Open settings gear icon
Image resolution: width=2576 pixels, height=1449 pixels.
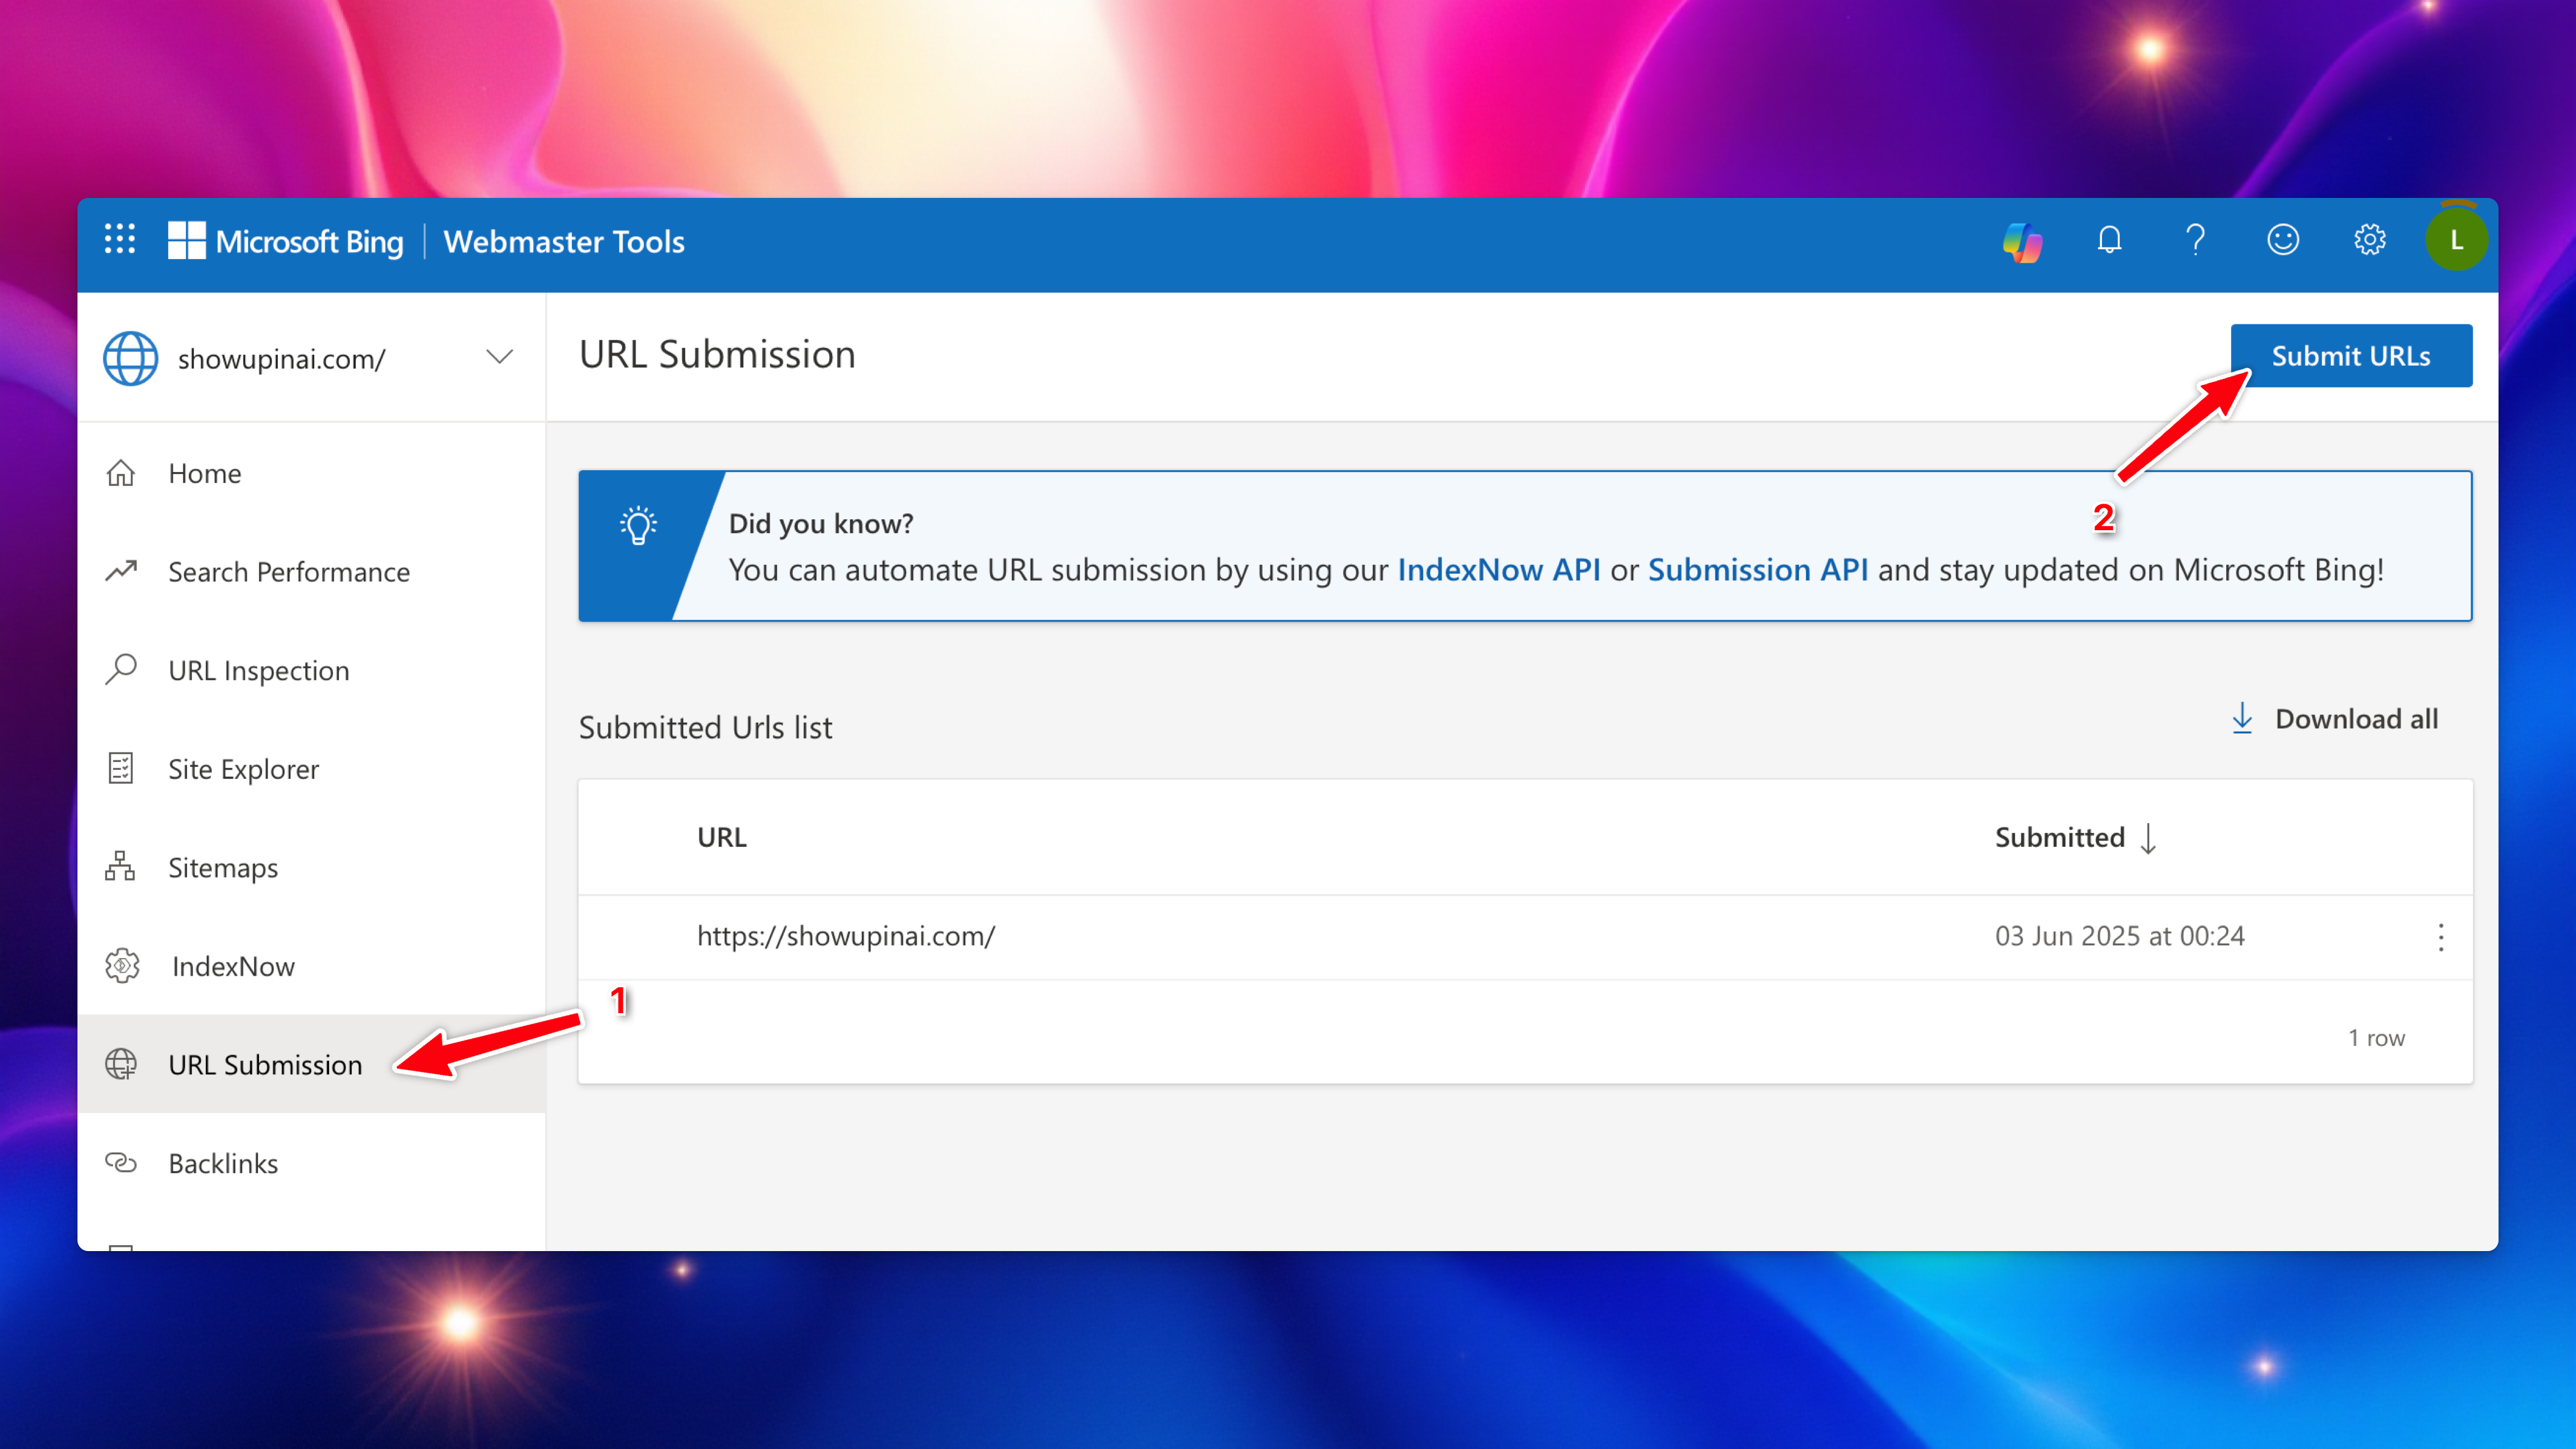point(2369,240)
